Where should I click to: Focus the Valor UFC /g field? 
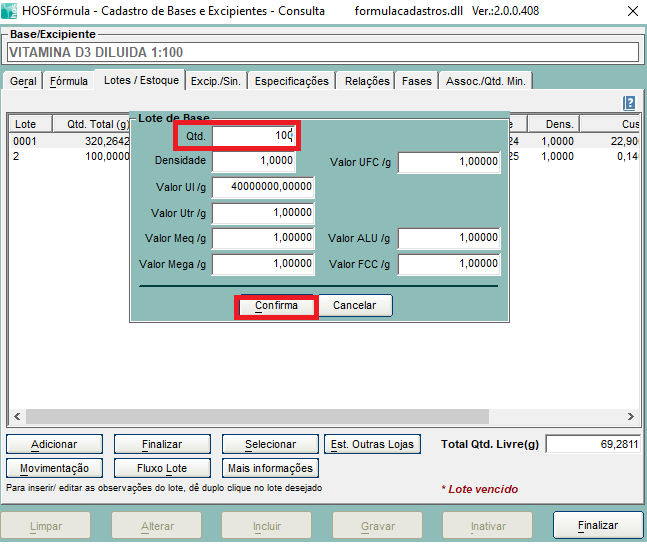click(449, 161)
